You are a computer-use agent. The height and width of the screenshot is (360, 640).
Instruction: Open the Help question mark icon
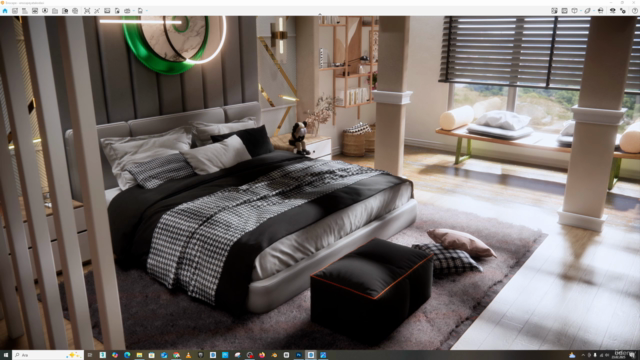635,11
